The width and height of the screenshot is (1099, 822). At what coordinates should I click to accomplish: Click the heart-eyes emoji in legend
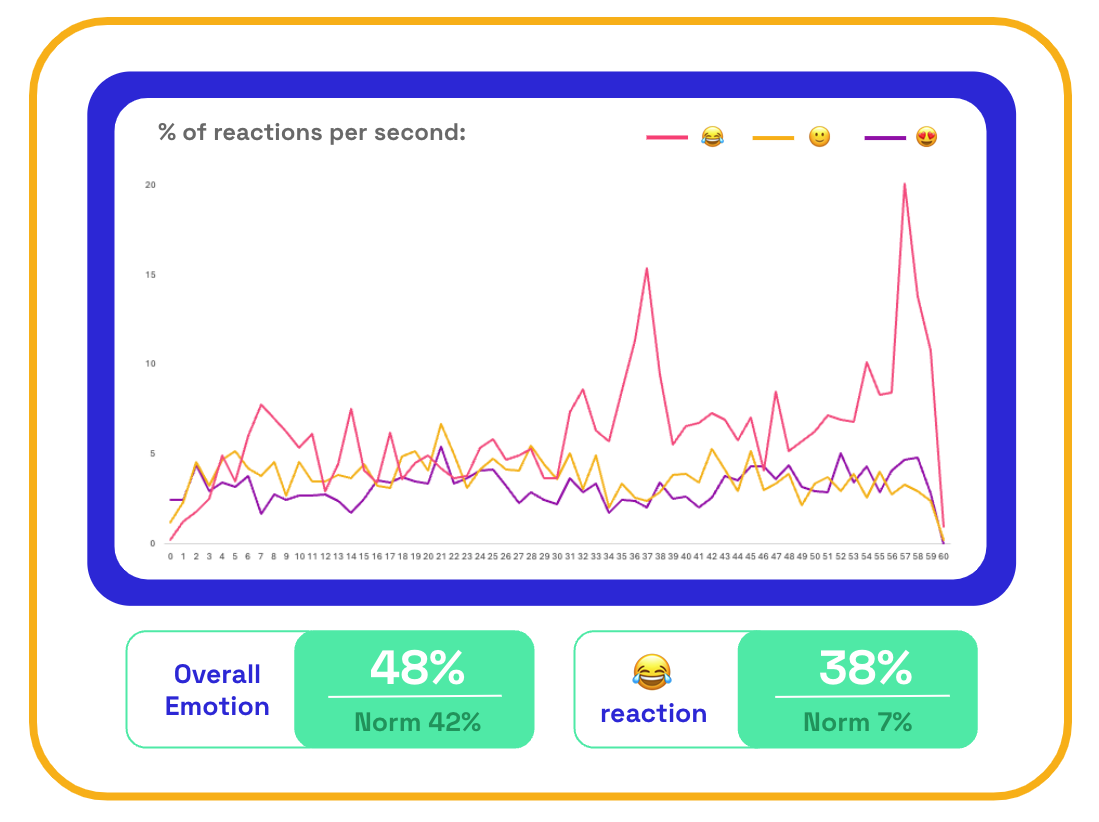(927, 137)
